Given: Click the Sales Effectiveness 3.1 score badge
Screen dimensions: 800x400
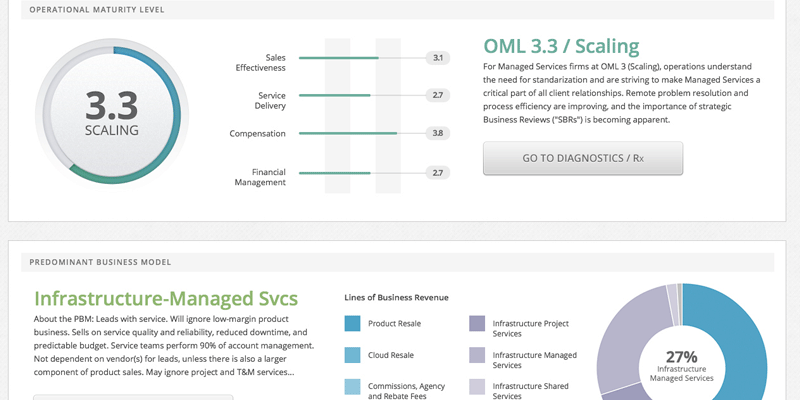Looking at the screenshot, I should tap(437, 58).
